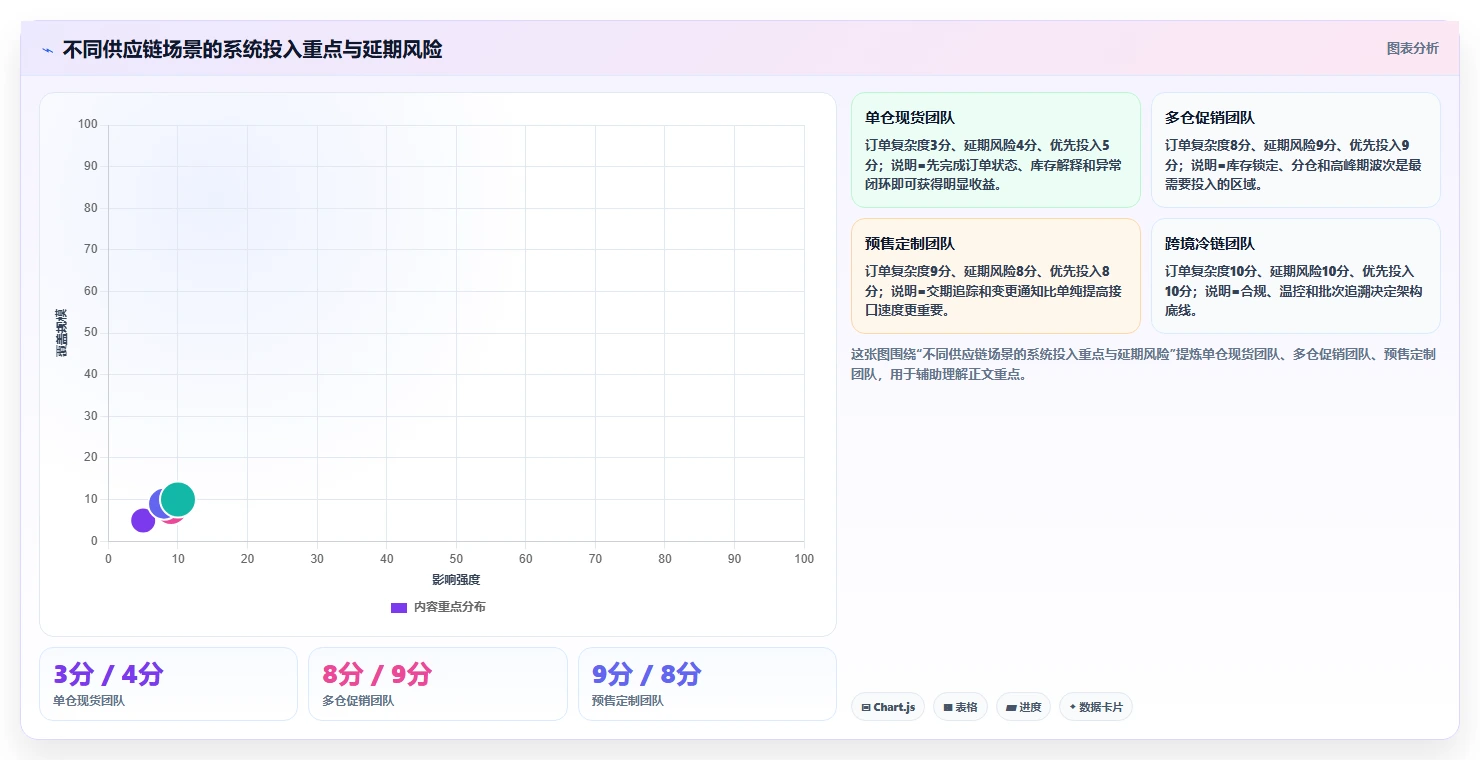1480x760 pixels.
Task: Click the caption paragraph starting 这张图围绕
Action: coord(1143,364)
